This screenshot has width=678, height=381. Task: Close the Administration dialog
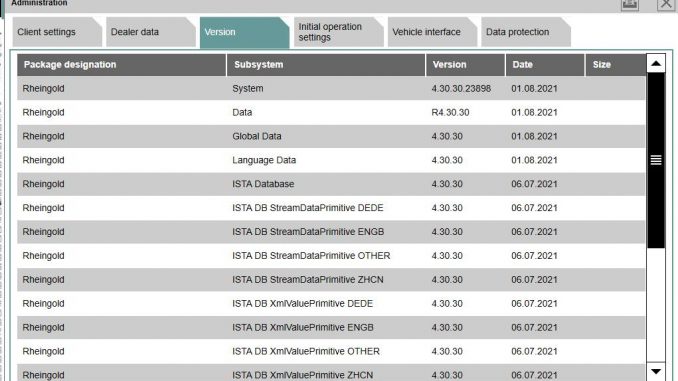666,4
